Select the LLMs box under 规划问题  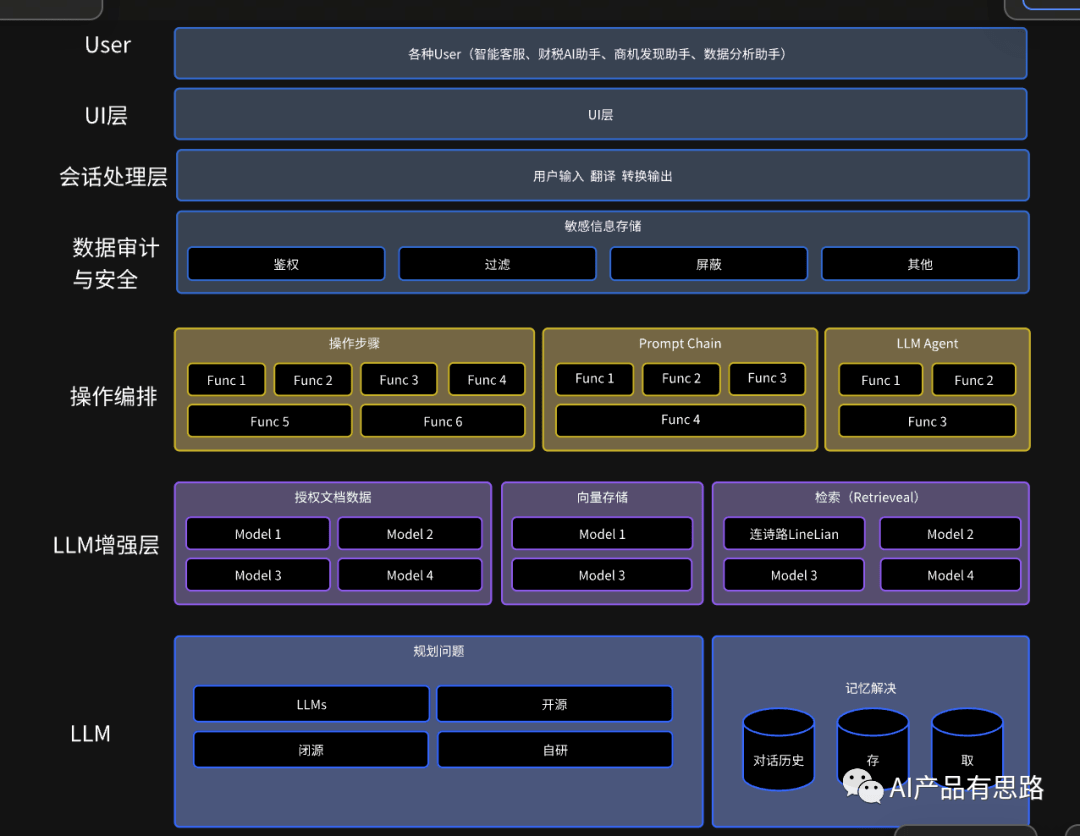311,704
